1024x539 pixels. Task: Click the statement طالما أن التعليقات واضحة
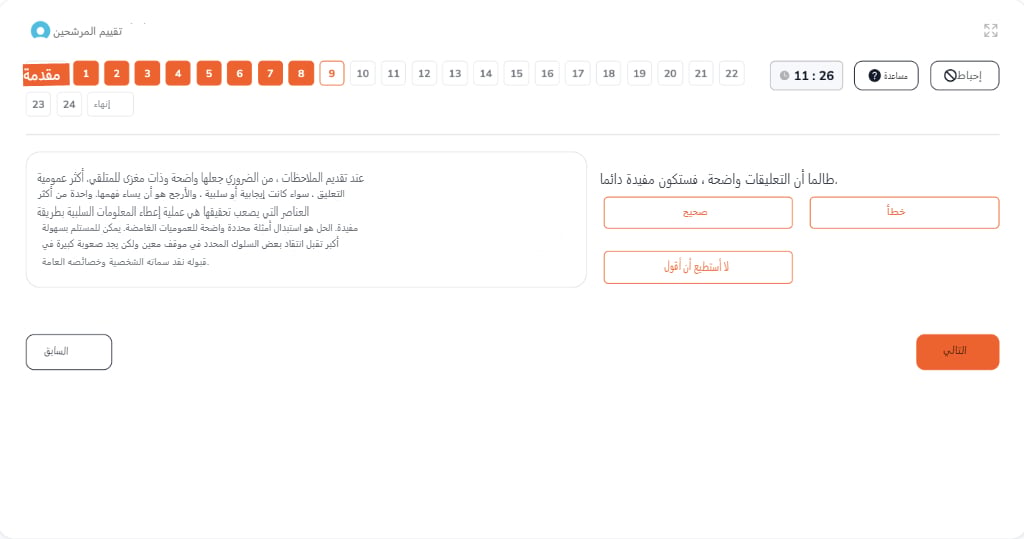(x=718, y=179)
